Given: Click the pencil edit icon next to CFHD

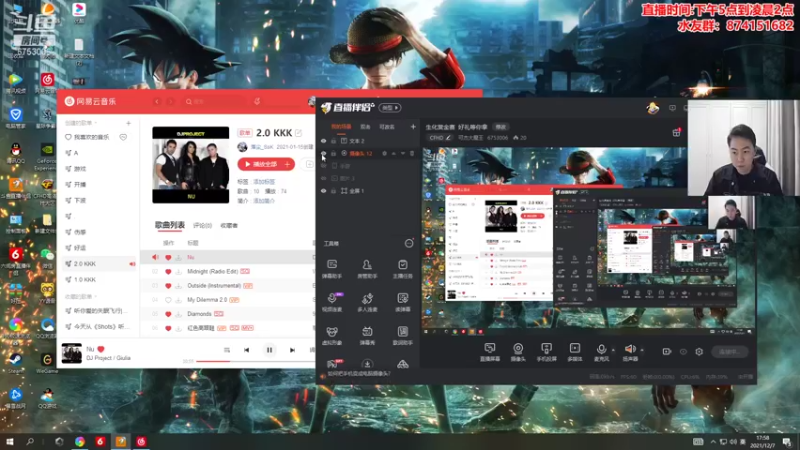Looking at the screenshot, I should pos(448,138).
